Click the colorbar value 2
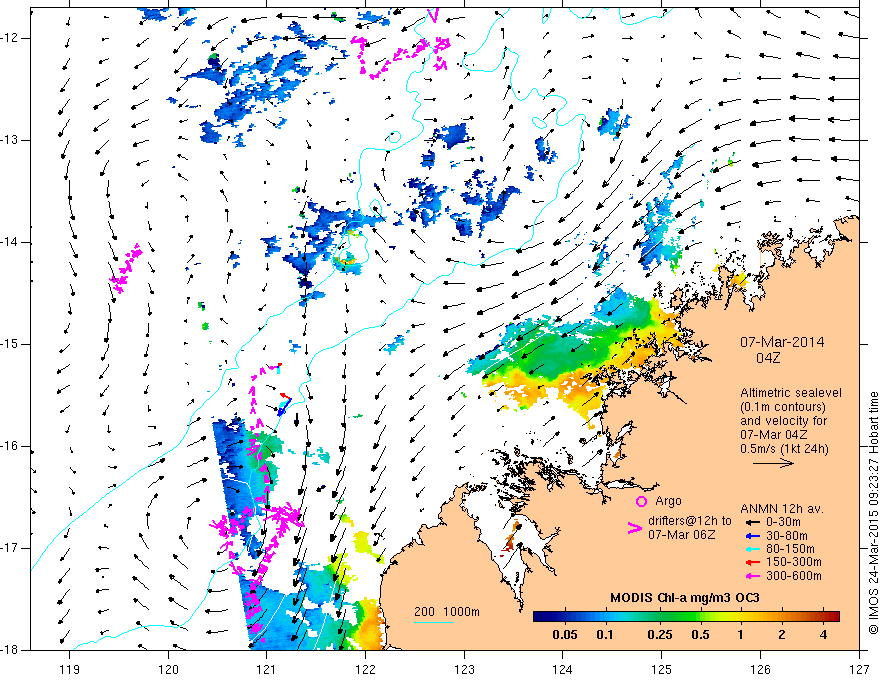The height and width of the screenshot is (680, 880). tap(782, 635)
